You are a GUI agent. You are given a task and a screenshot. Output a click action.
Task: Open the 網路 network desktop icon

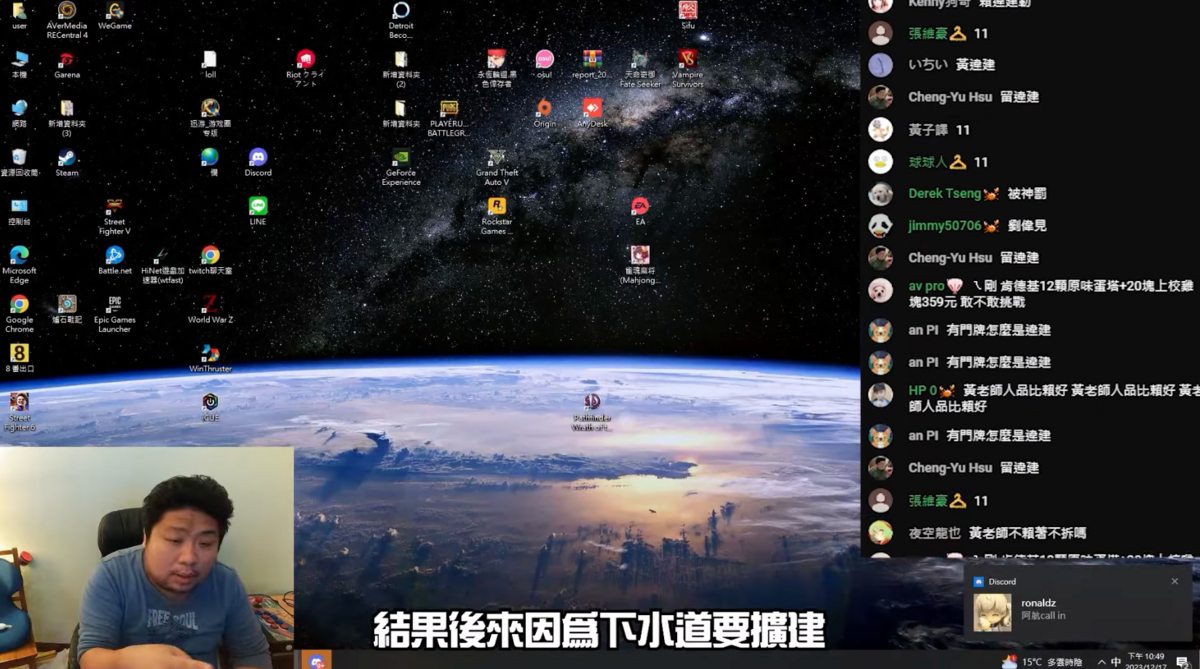click(x=19, y=113)
